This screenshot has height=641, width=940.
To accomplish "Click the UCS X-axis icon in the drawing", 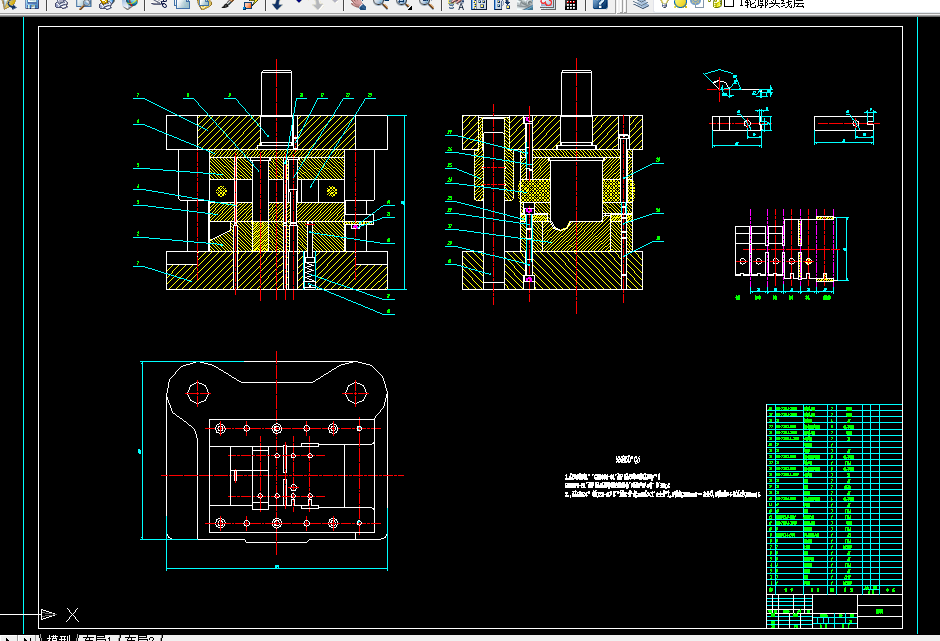I will pos(60,615).
